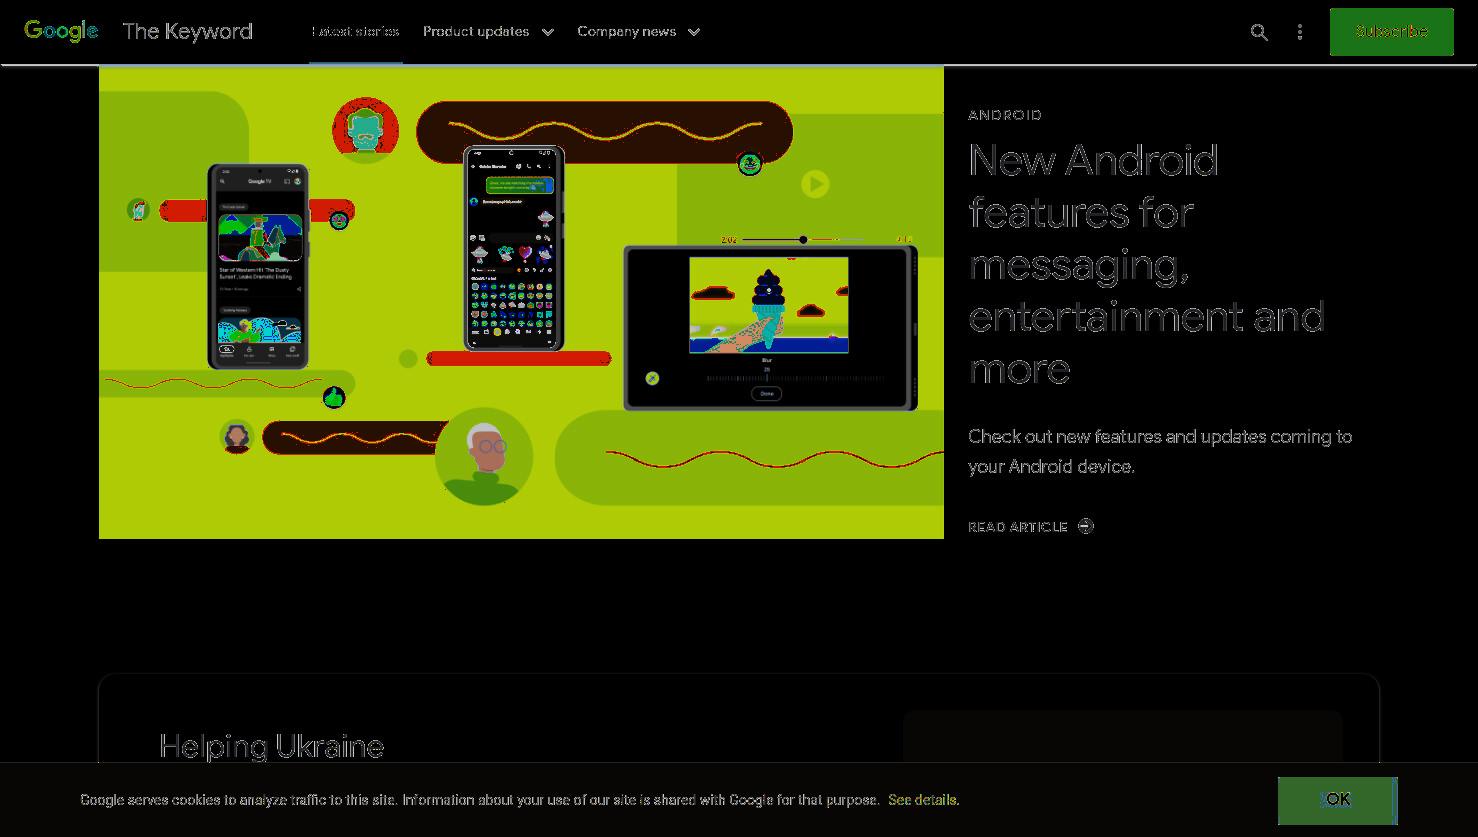The width and height of the screenshot is (1478, 837).
Task: Click the READ ARTICLE link
Action: coord(1018,527)
